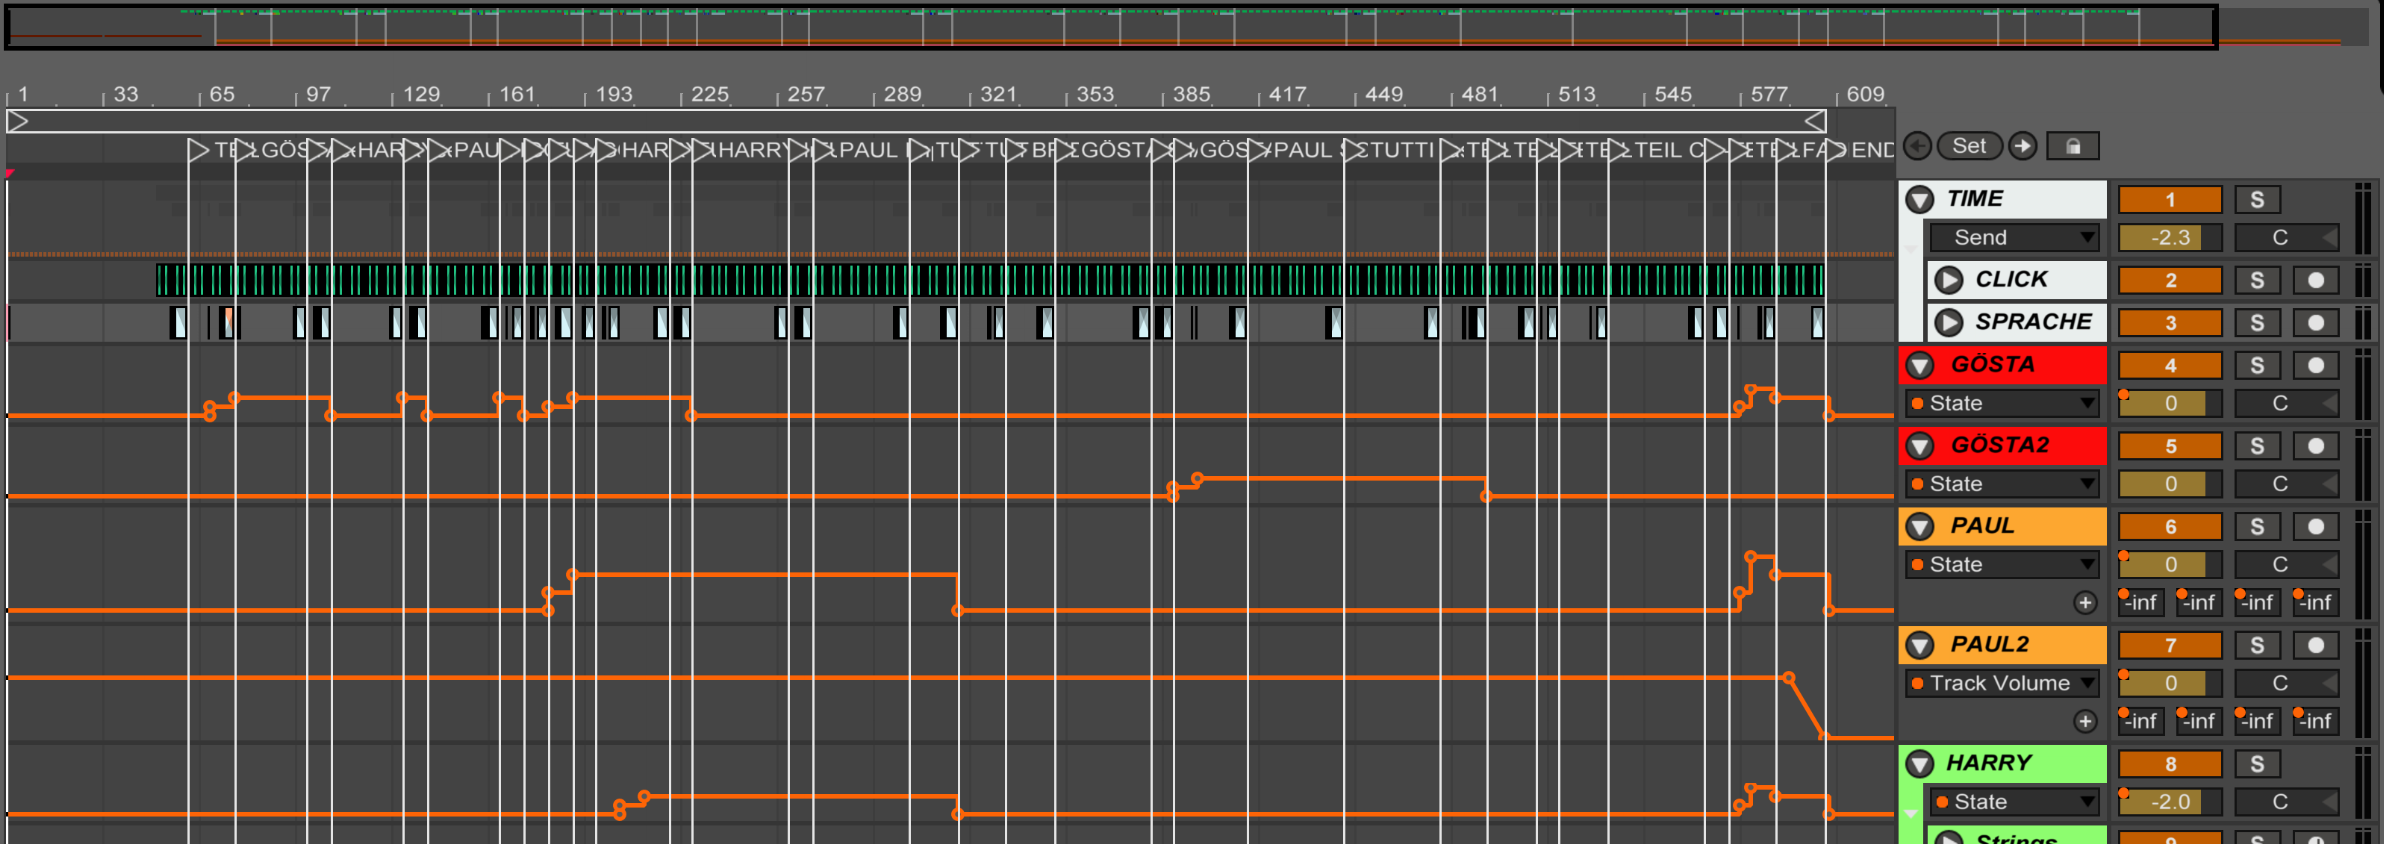
Task: Click the END locator marker
Action: point(1868,150)
